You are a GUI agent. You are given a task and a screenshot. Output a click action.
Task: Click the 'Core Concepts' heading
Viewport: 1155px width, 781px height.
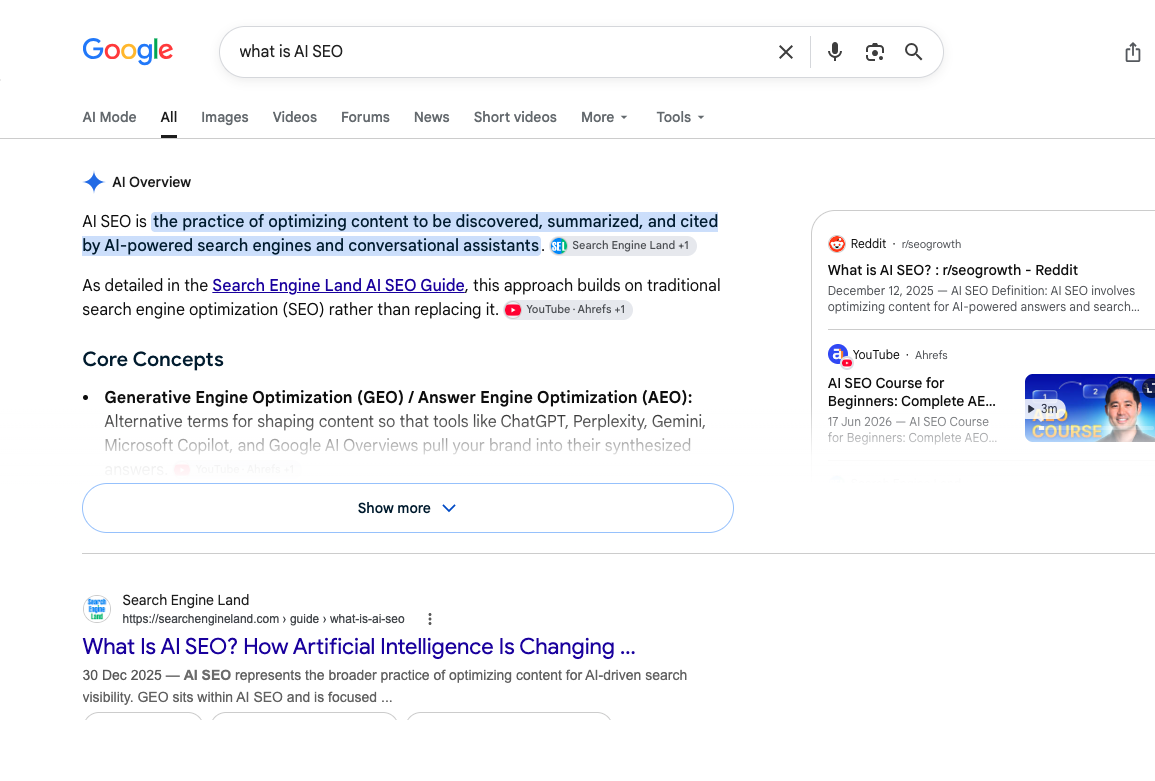coord(152,359)
